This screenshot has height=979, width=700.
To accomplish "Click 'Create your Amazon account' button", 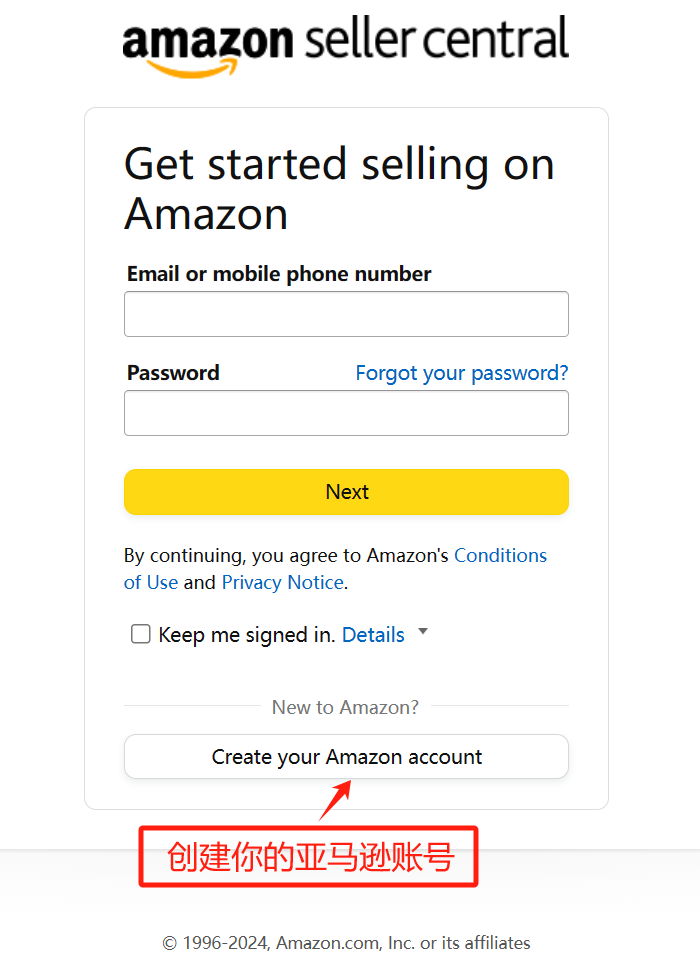I will pos(346,757).
